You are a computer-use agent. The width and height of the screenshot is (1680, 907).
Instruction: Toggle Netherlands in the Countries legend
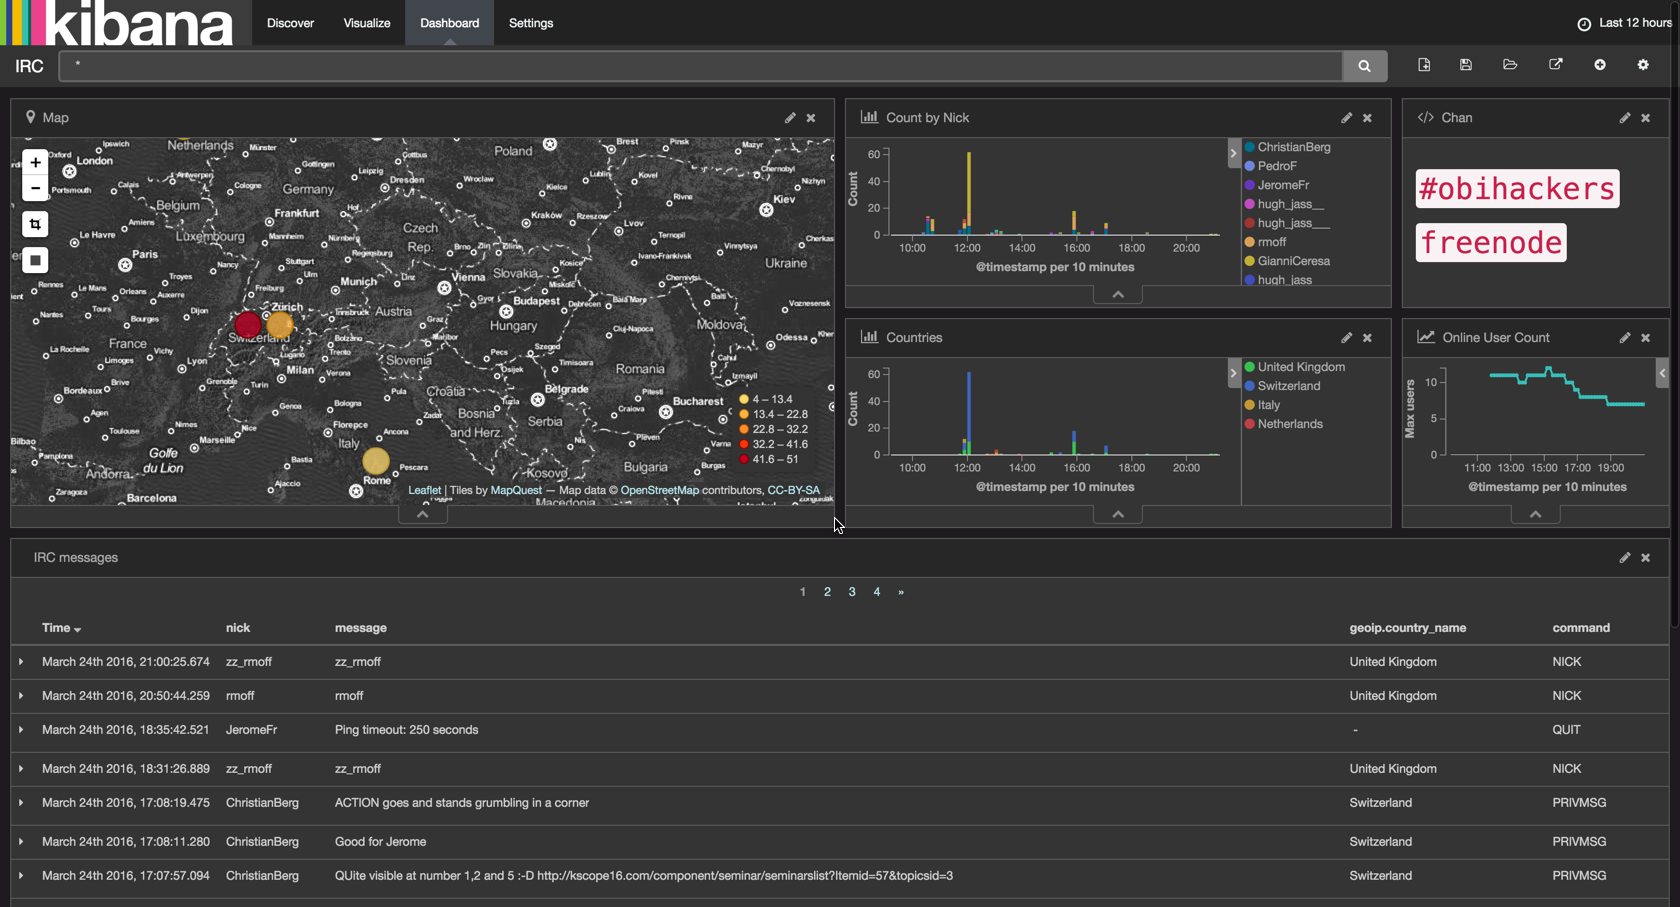[x=1288, y=423]
